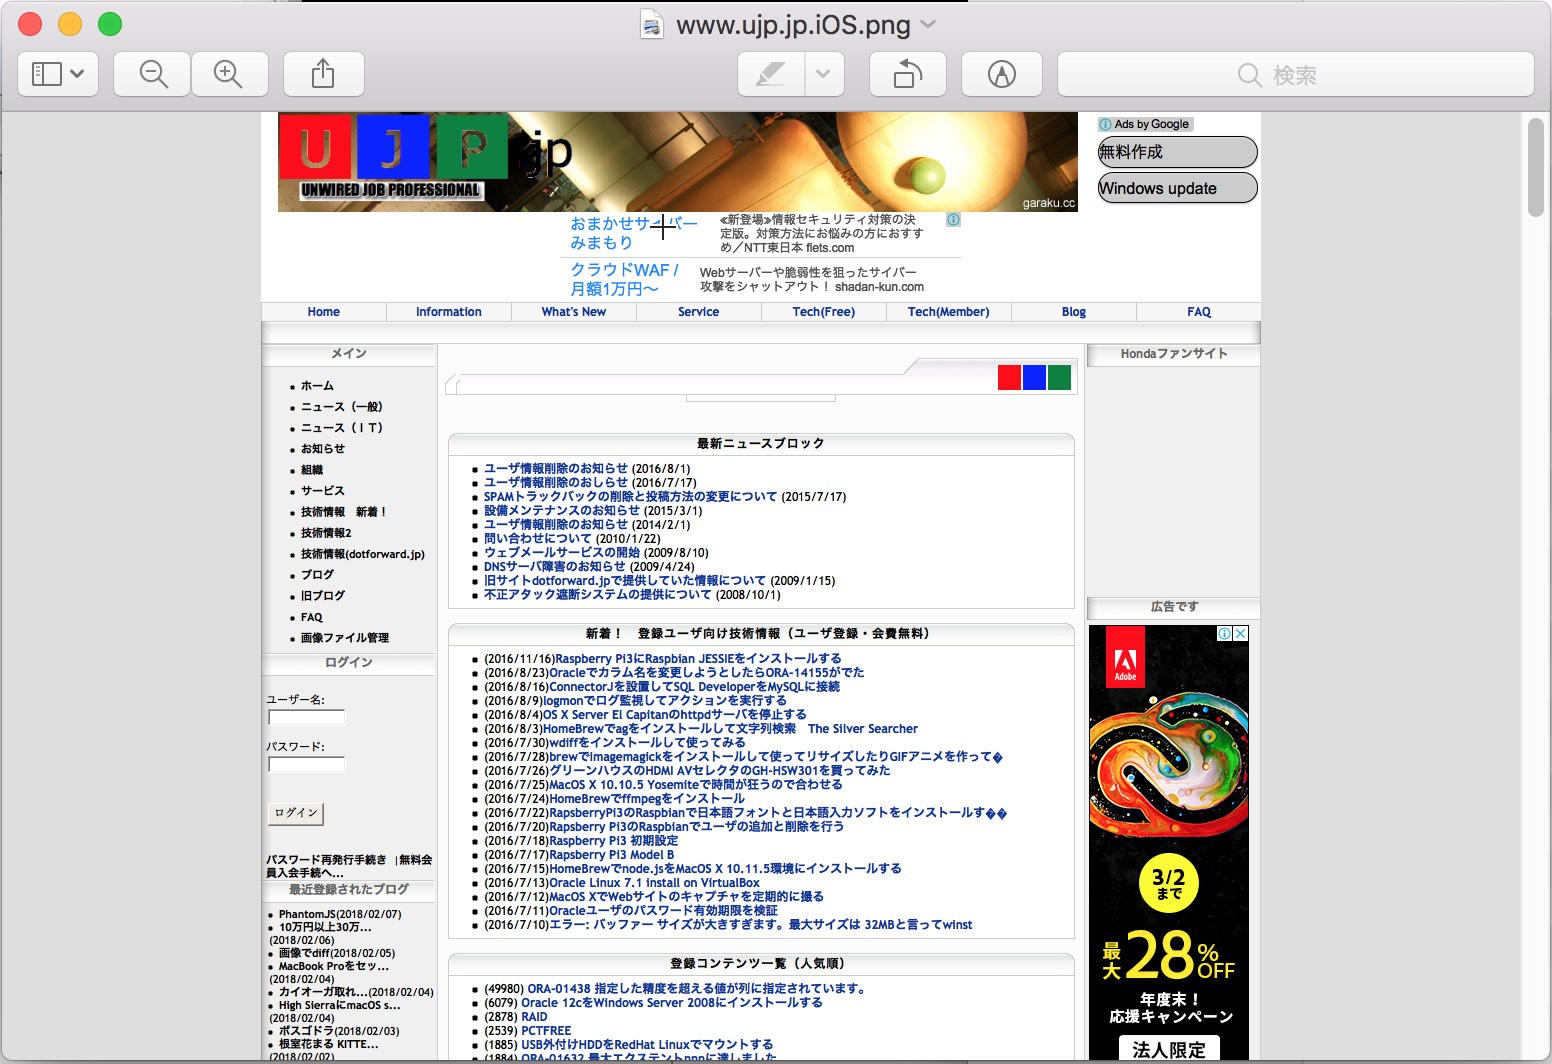This screenshot has width=1552, height=1064.
Task: Show the markup toolbar
Action: tap(1001, 74)
